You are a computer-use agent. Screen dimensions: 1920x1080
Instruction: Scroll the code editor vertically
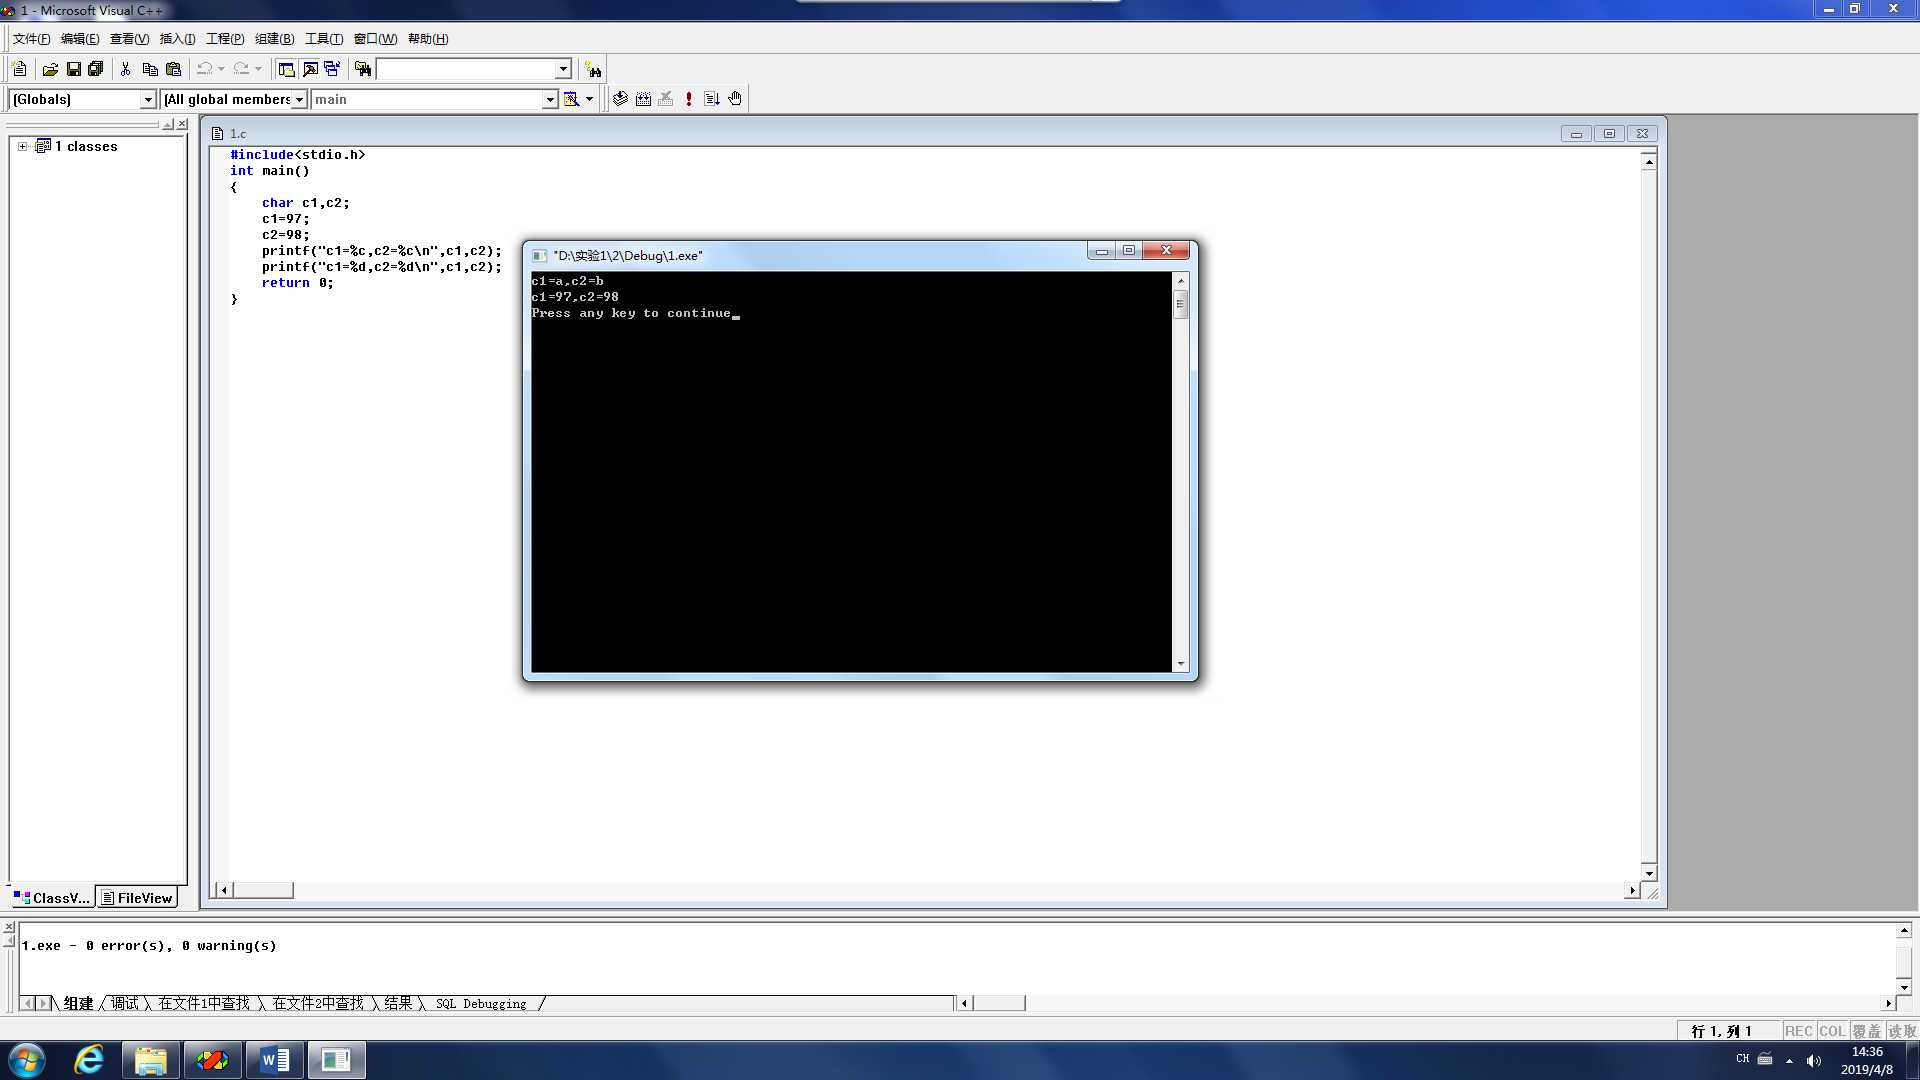[1648, 514]
